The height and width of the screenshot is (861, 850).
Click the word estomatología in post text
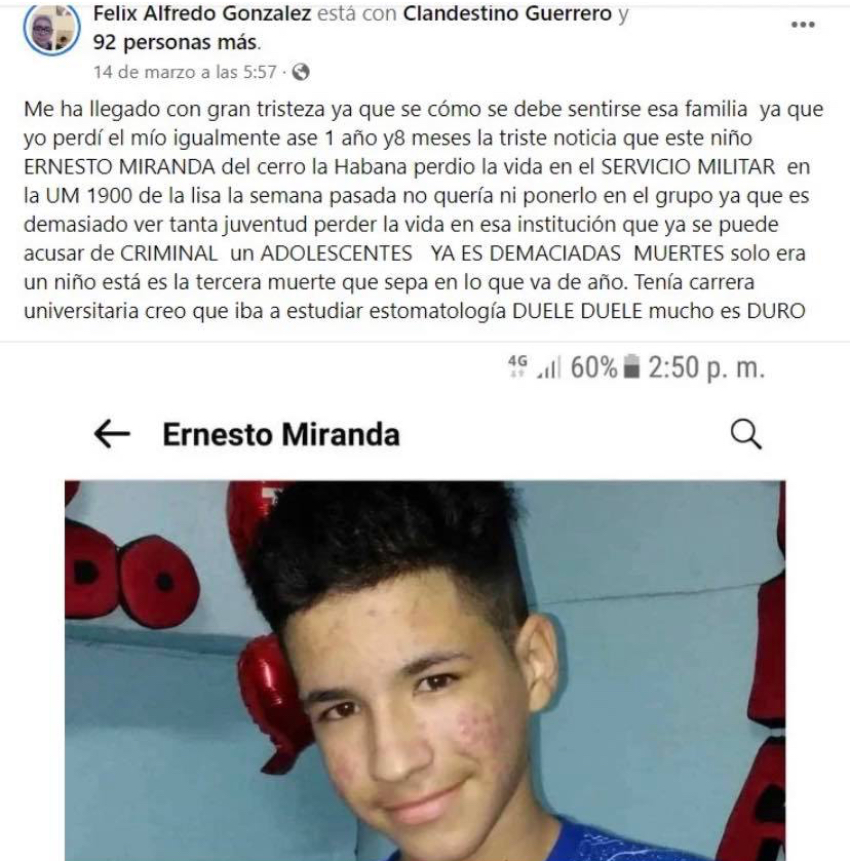pyautogui.click(x=437, y=311)
